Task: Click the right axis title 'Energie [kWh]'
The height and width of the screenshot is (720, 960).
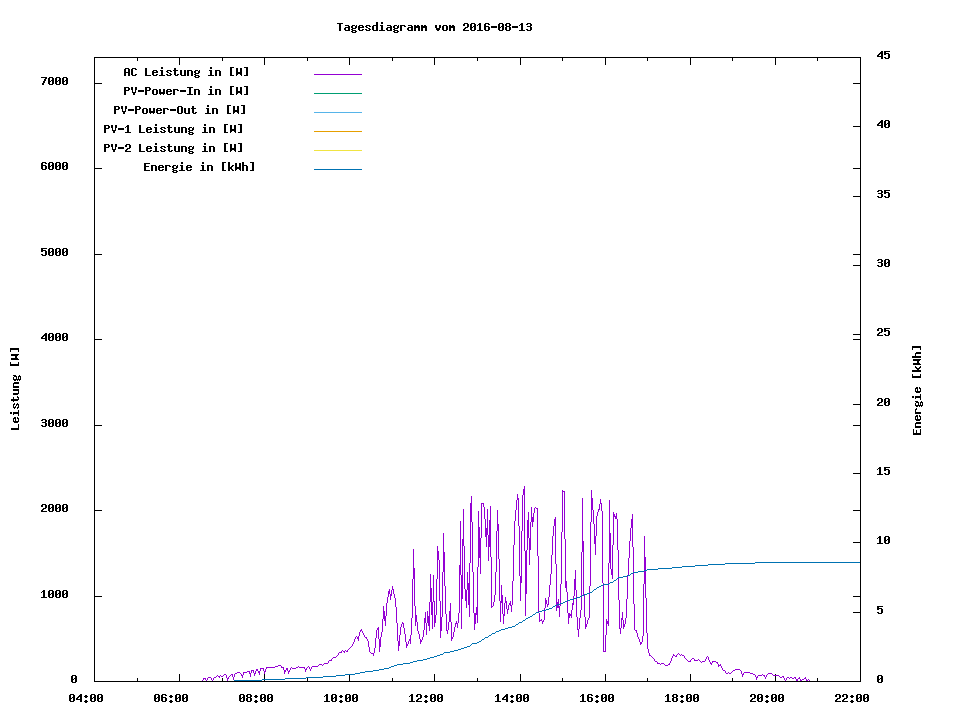Action: [x=917, y=390]
